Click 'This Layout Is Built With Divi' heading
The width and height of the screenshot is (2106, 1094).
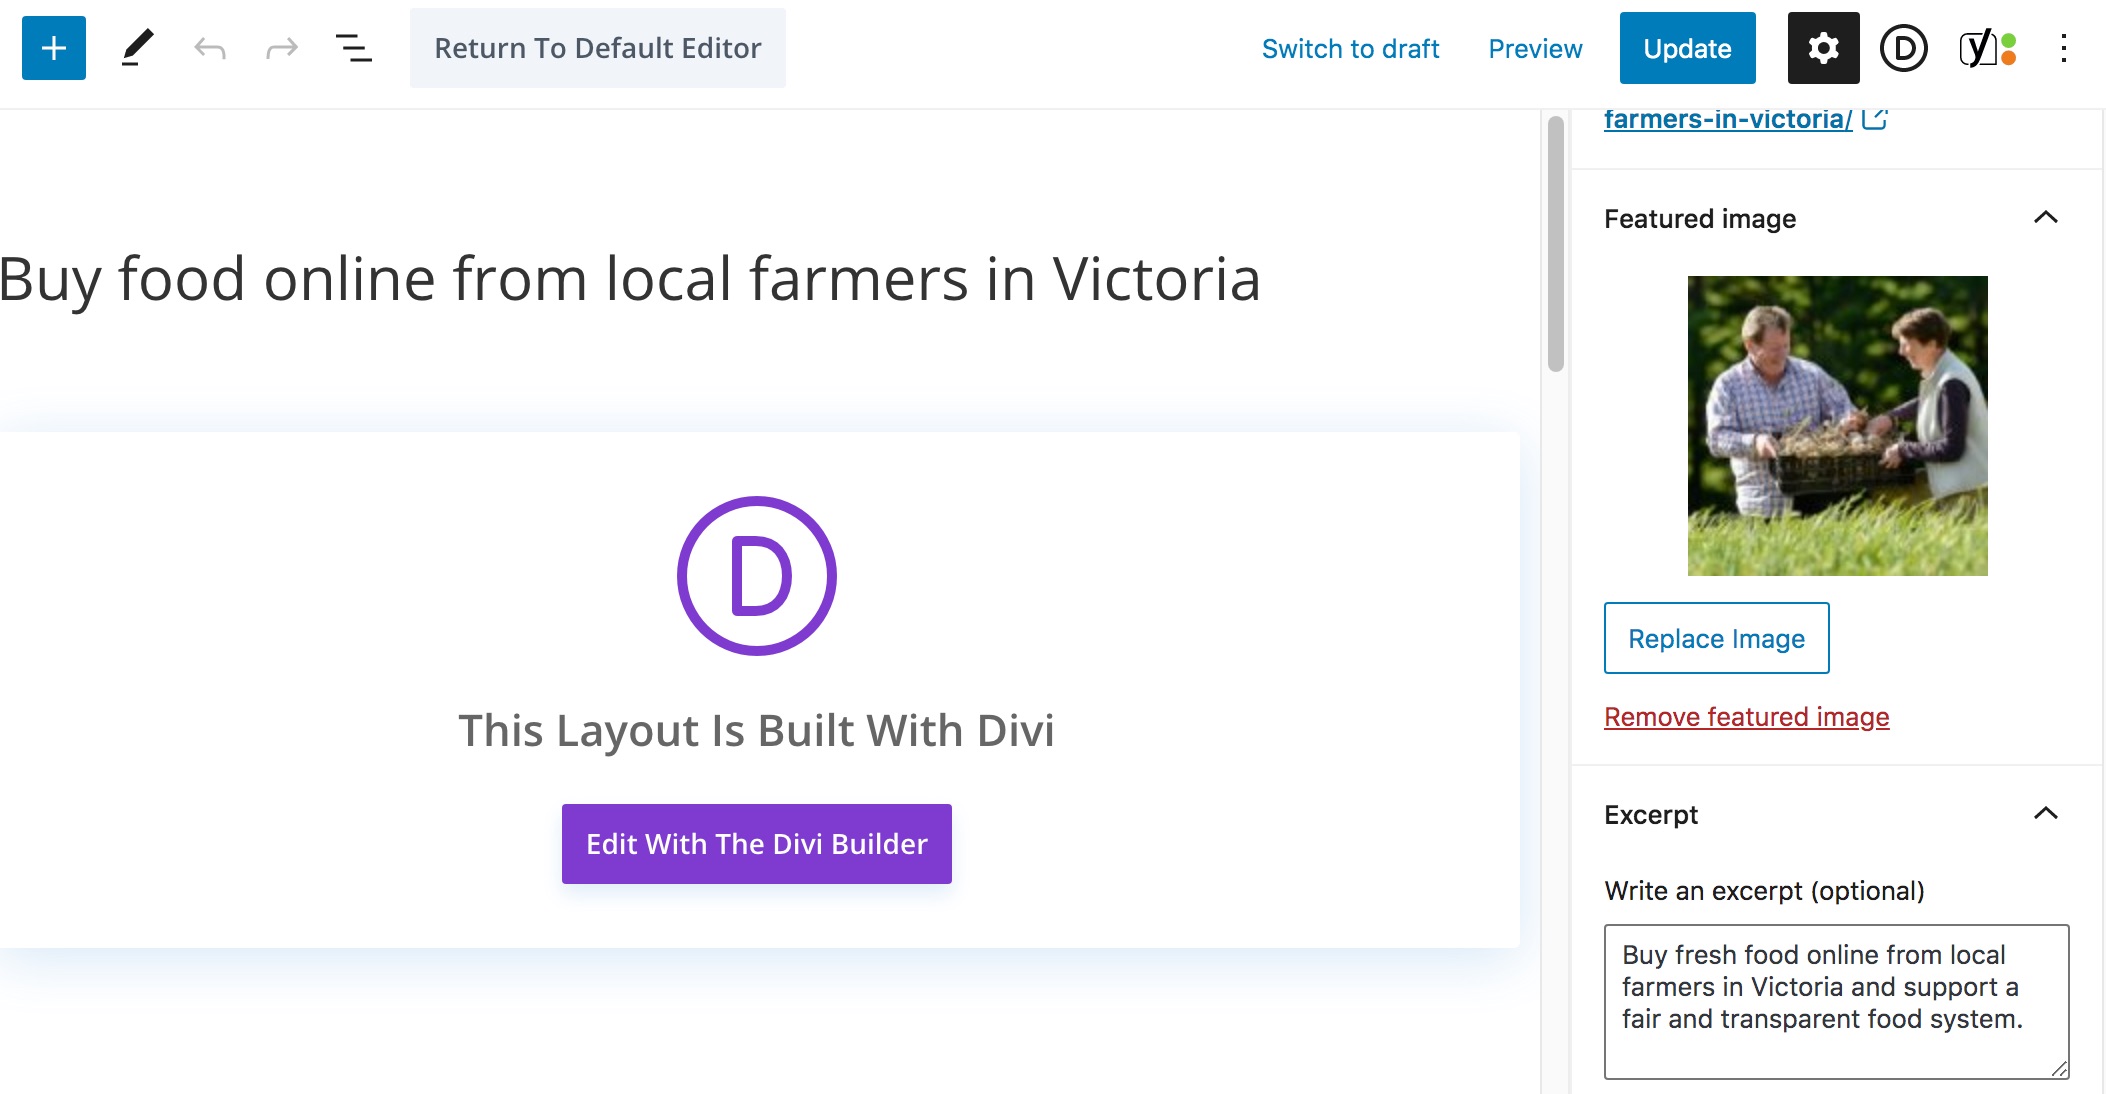[756, 730]
